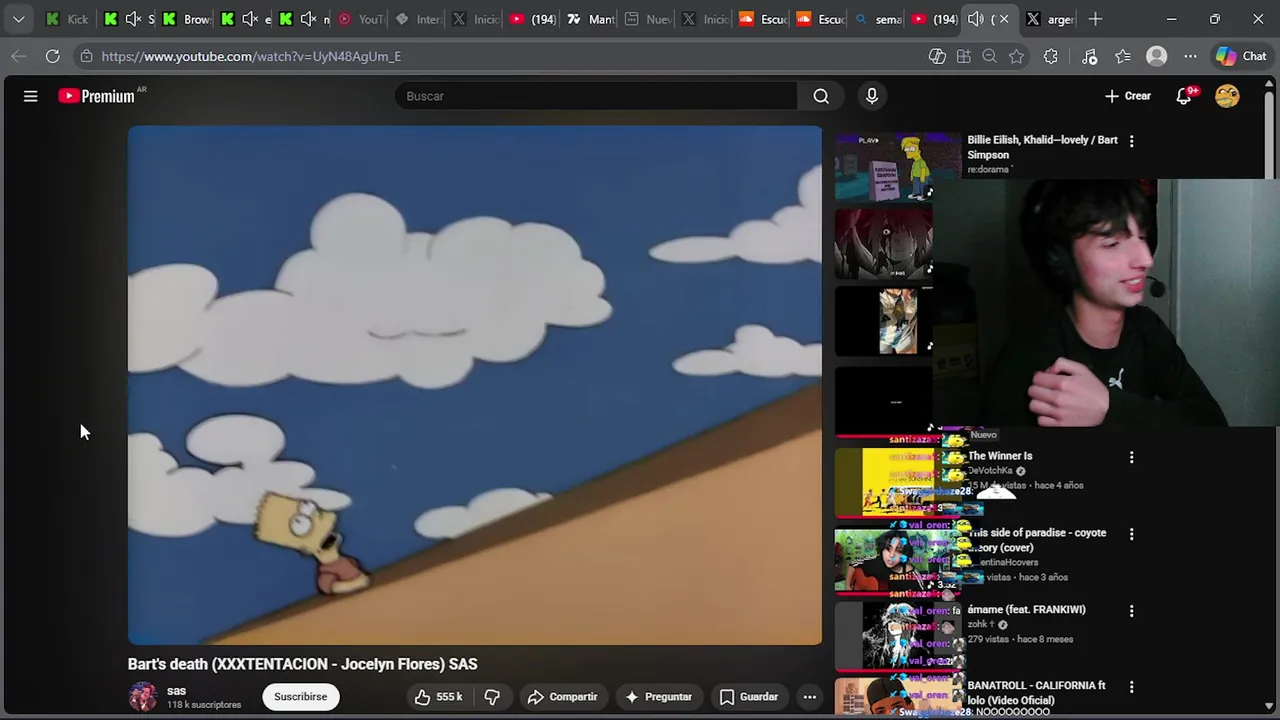This screenshot has height=720, width=1280.
Task: Add page to favorites star
Action: 1017,56
